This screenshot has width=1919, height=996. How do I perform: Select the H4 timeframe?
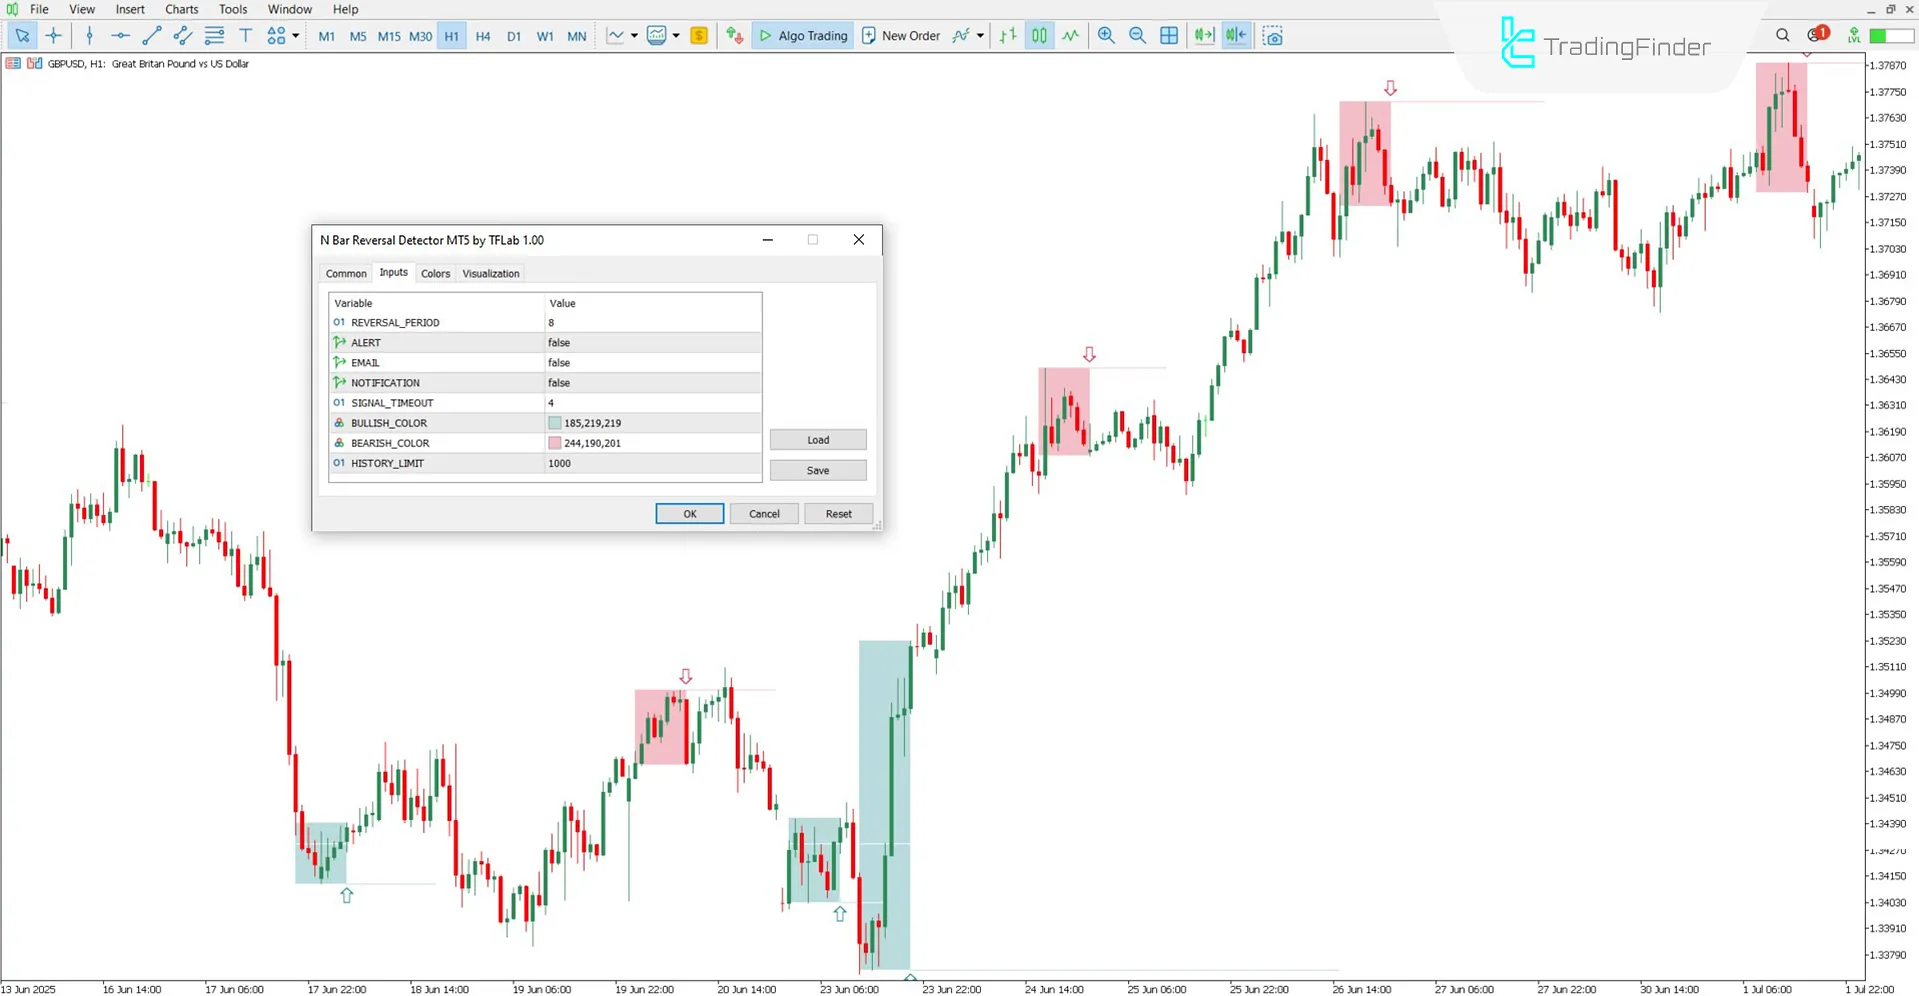[483, 36]
